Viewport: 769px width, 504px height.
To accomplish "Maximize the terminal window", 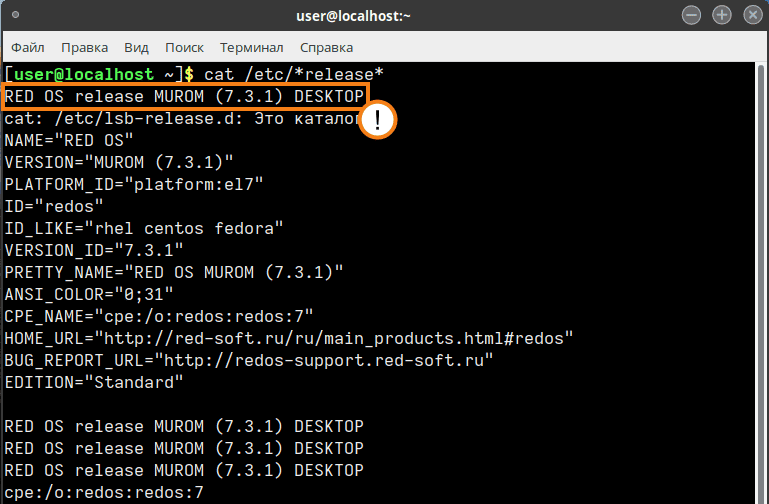I will [x=722, y=15].
